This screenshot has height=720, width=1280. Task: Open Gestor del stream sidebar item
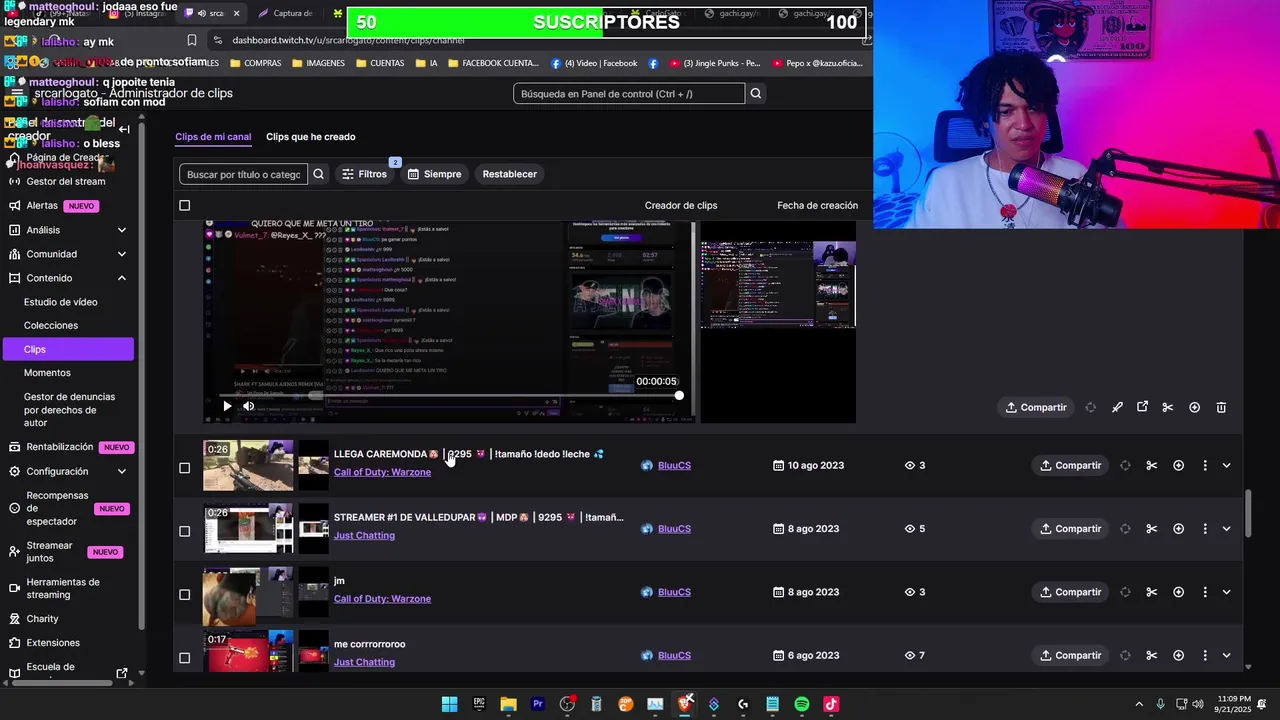coord(66,181)
